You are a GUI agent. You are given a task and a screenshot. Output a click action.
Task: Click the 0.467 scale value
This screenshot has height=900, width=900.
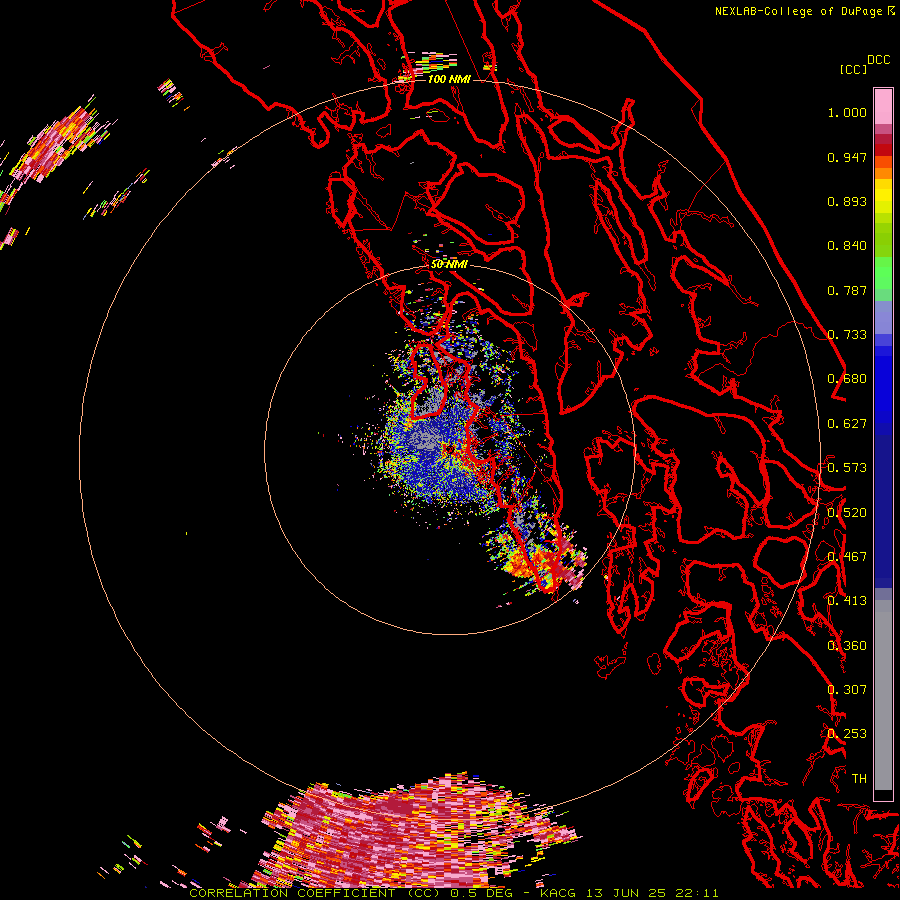tap(847, 557)
